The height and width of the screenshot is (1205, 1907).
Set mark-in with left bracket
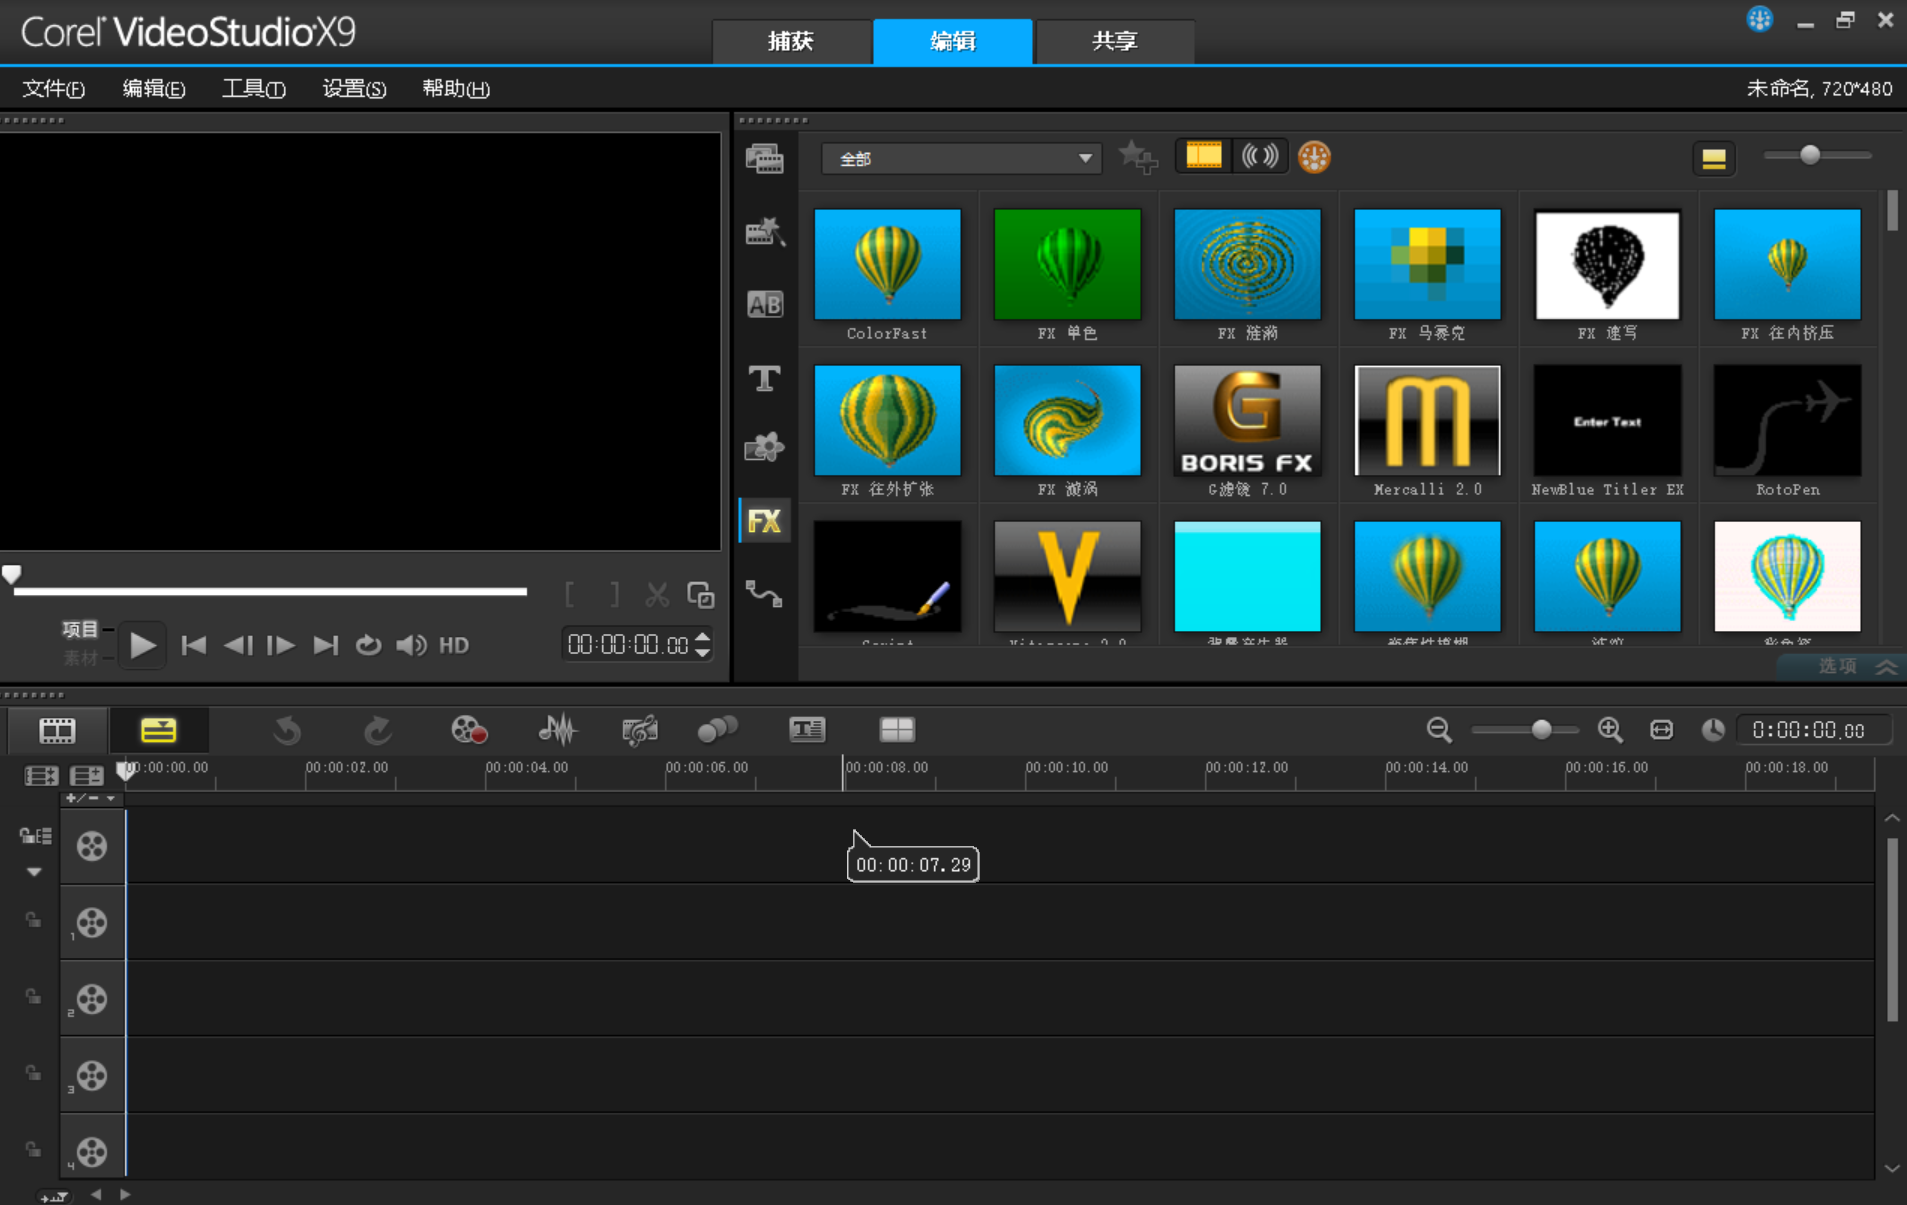(569, 594)
